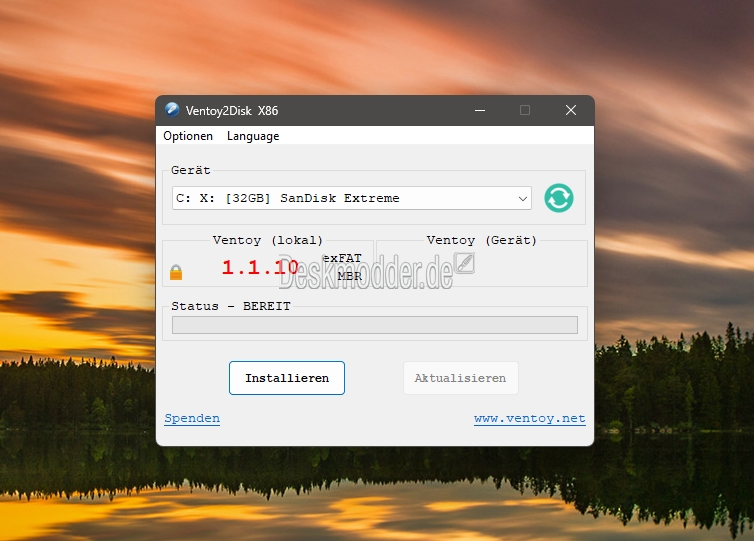Click the red 1.1.10 version number
This screenshot has height=541, width=754.
(259, 267)
